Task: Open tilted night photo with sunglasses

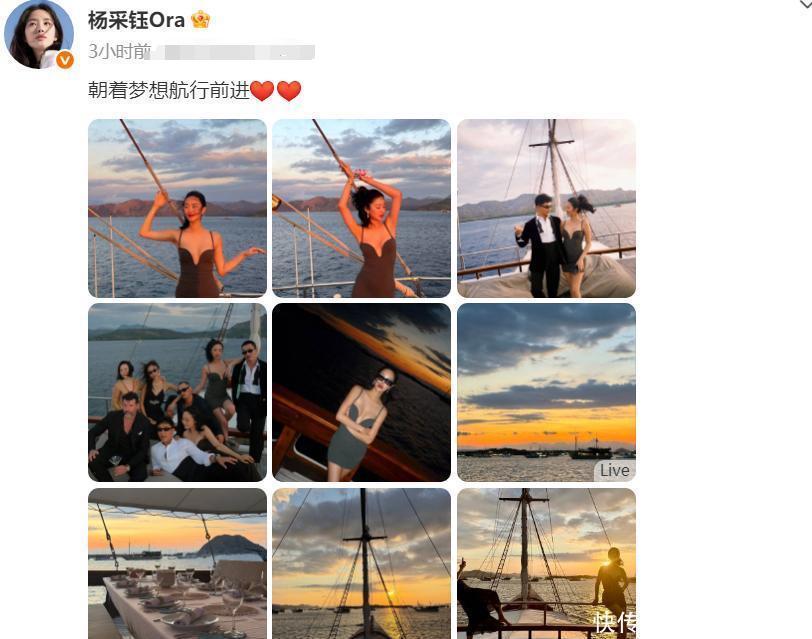Action: click(x=361, y=393)
